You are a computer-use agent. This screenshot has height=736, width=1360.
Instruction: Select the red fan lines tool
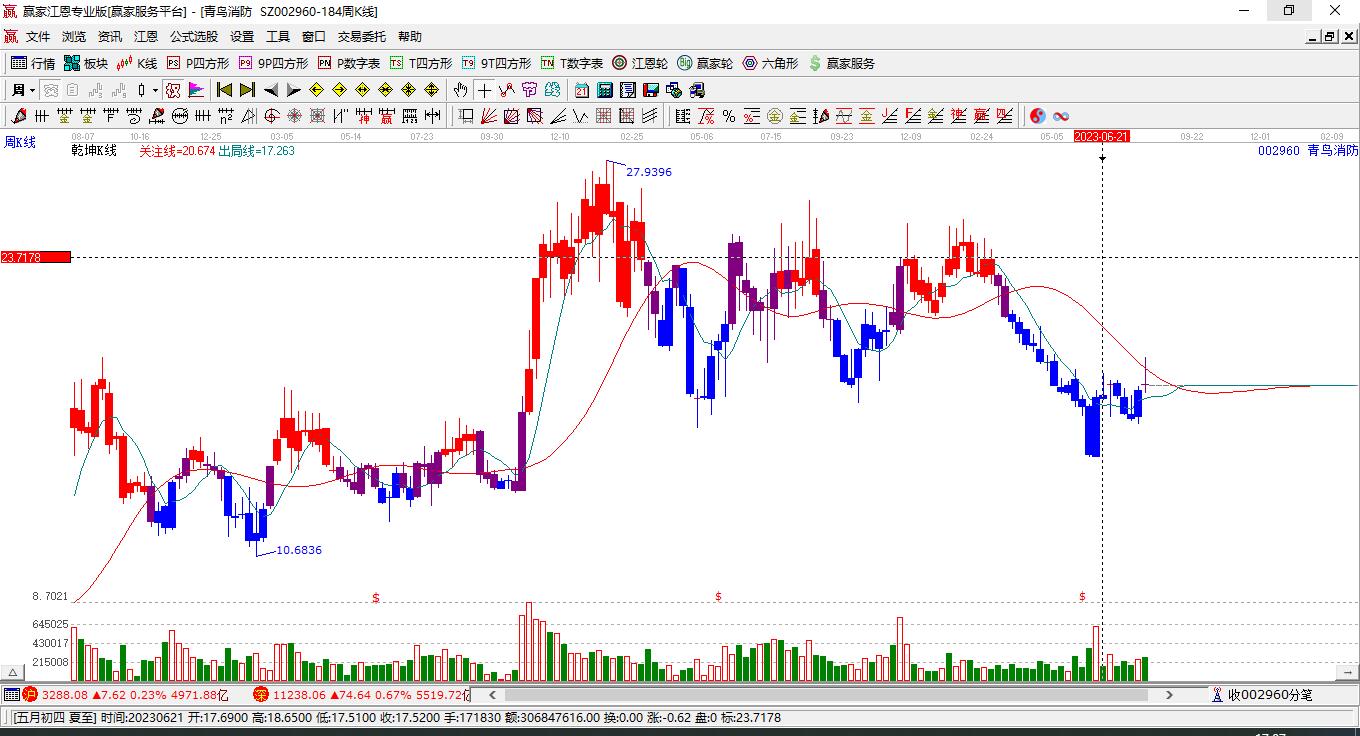(x=489, y=116)
